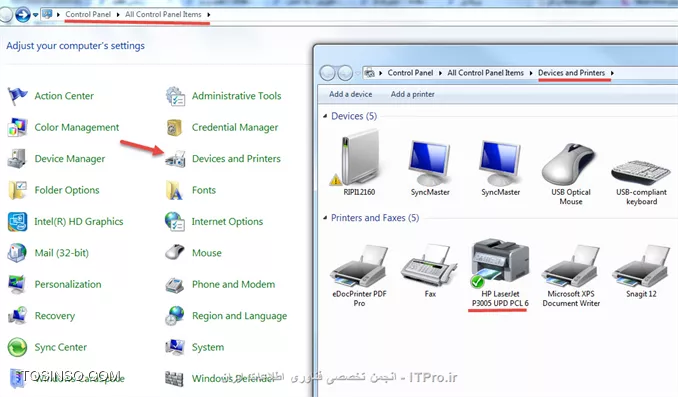Image resolution: width=678 pixels, height=397 pixels.
Task: Open the Administrative Tools icon
Action: click(175, 96)
